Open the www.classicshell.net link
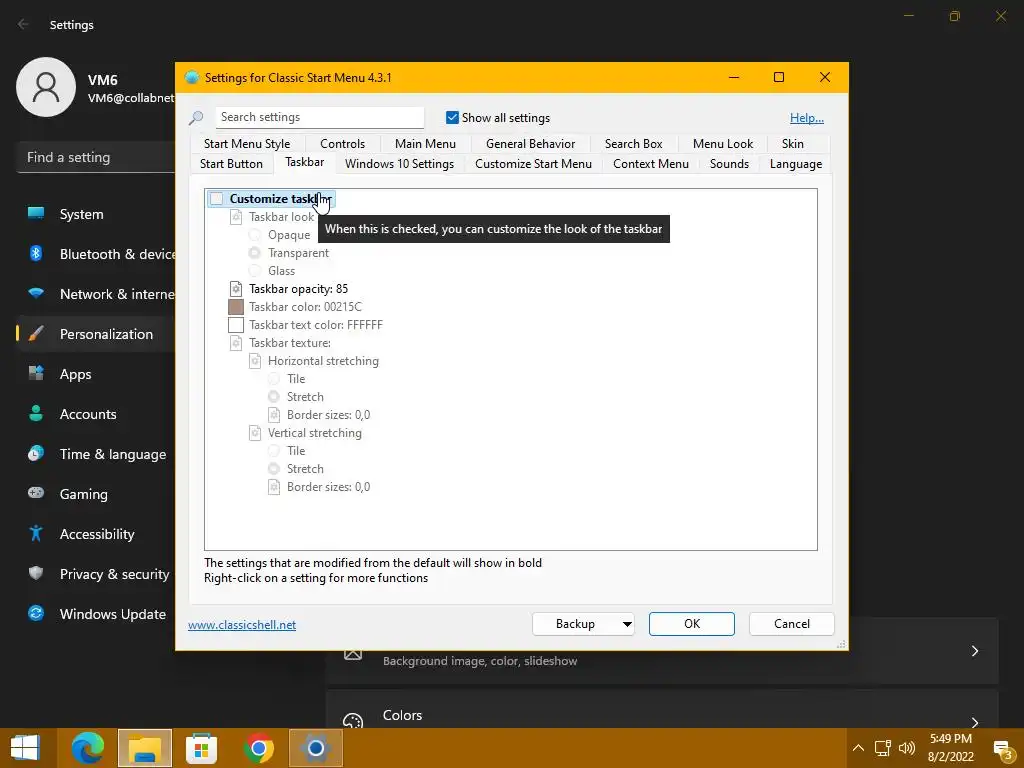This screenshot has width=1024, height=768. coord(242,625)
